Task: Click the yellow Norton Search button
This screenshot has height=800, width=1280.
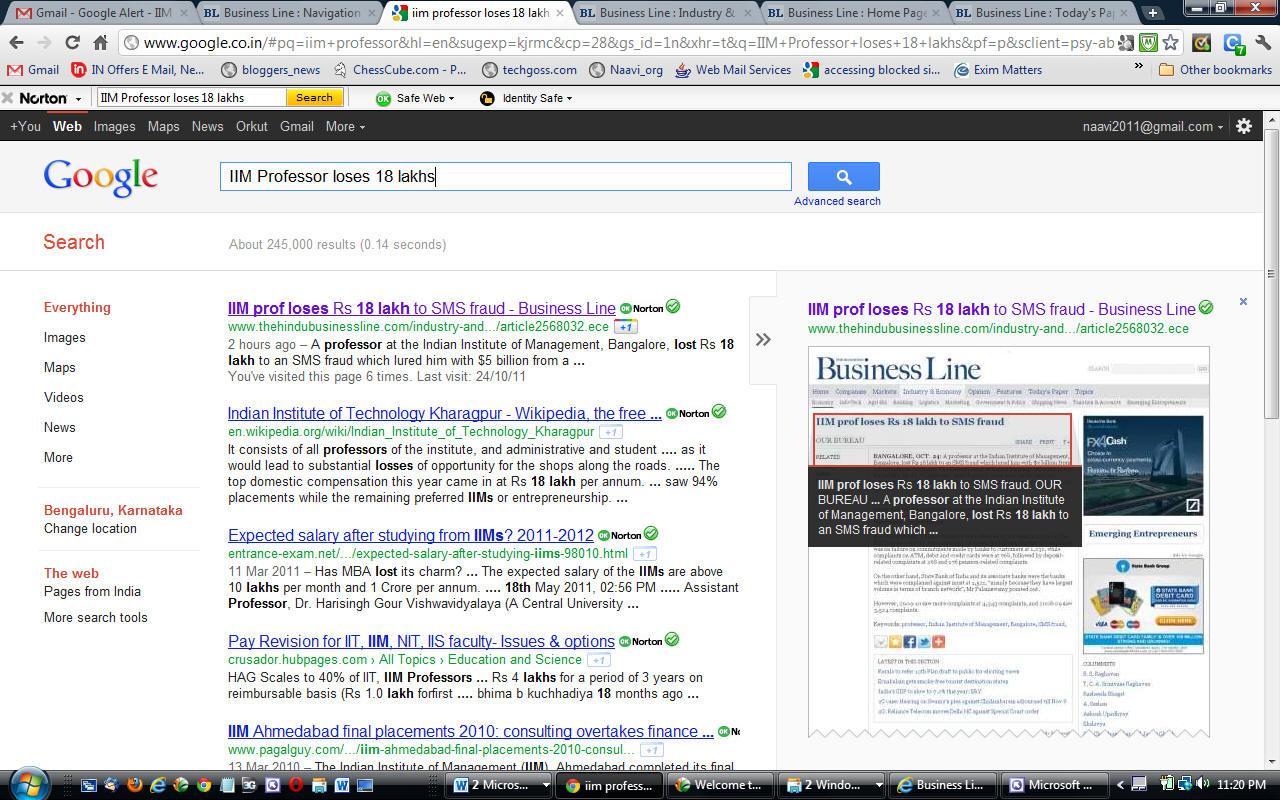Action: point(314,98)
